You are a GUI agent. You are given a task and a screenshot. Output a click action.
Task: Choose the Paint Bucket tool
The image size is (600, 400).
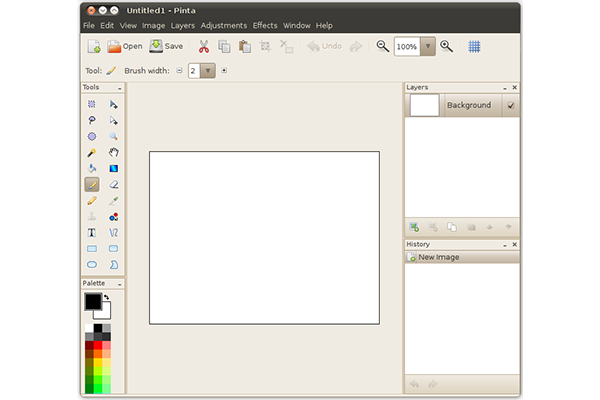tap(92, 168)
